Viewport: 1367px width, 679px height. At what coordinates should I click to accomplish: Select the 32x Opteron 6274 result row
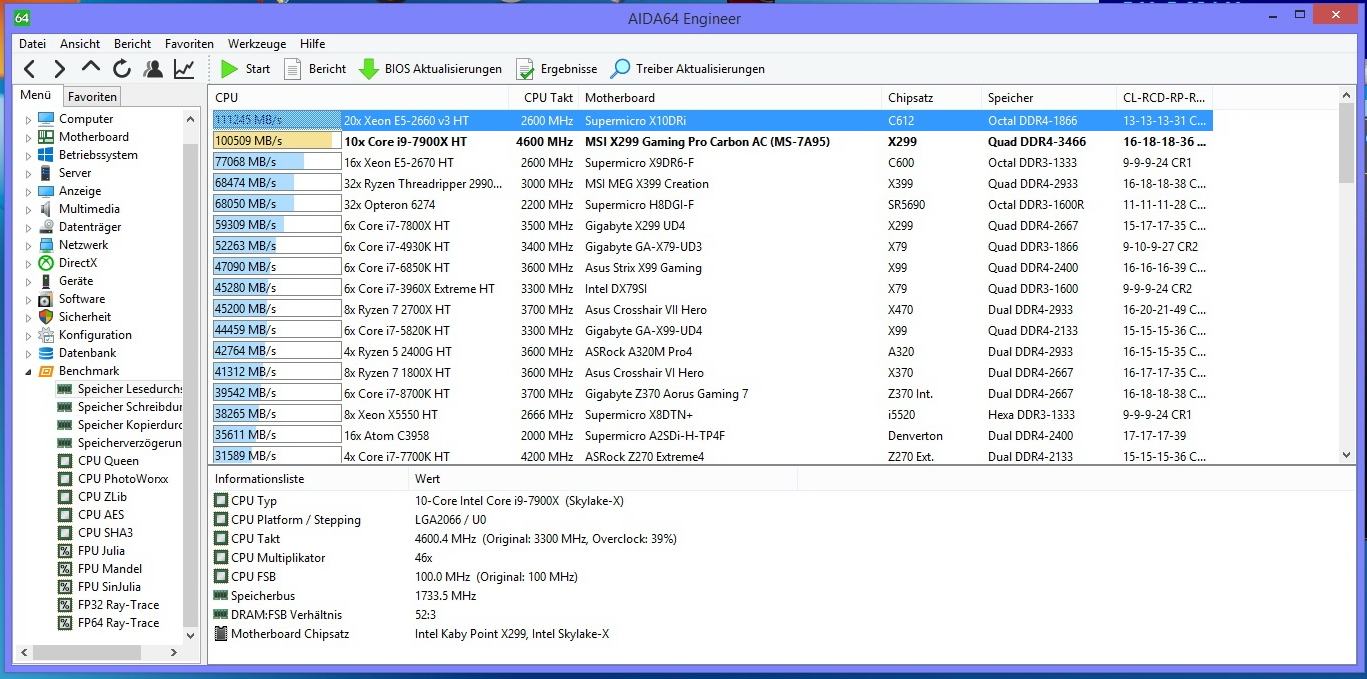pyautogui.click(x=712, y=204)
